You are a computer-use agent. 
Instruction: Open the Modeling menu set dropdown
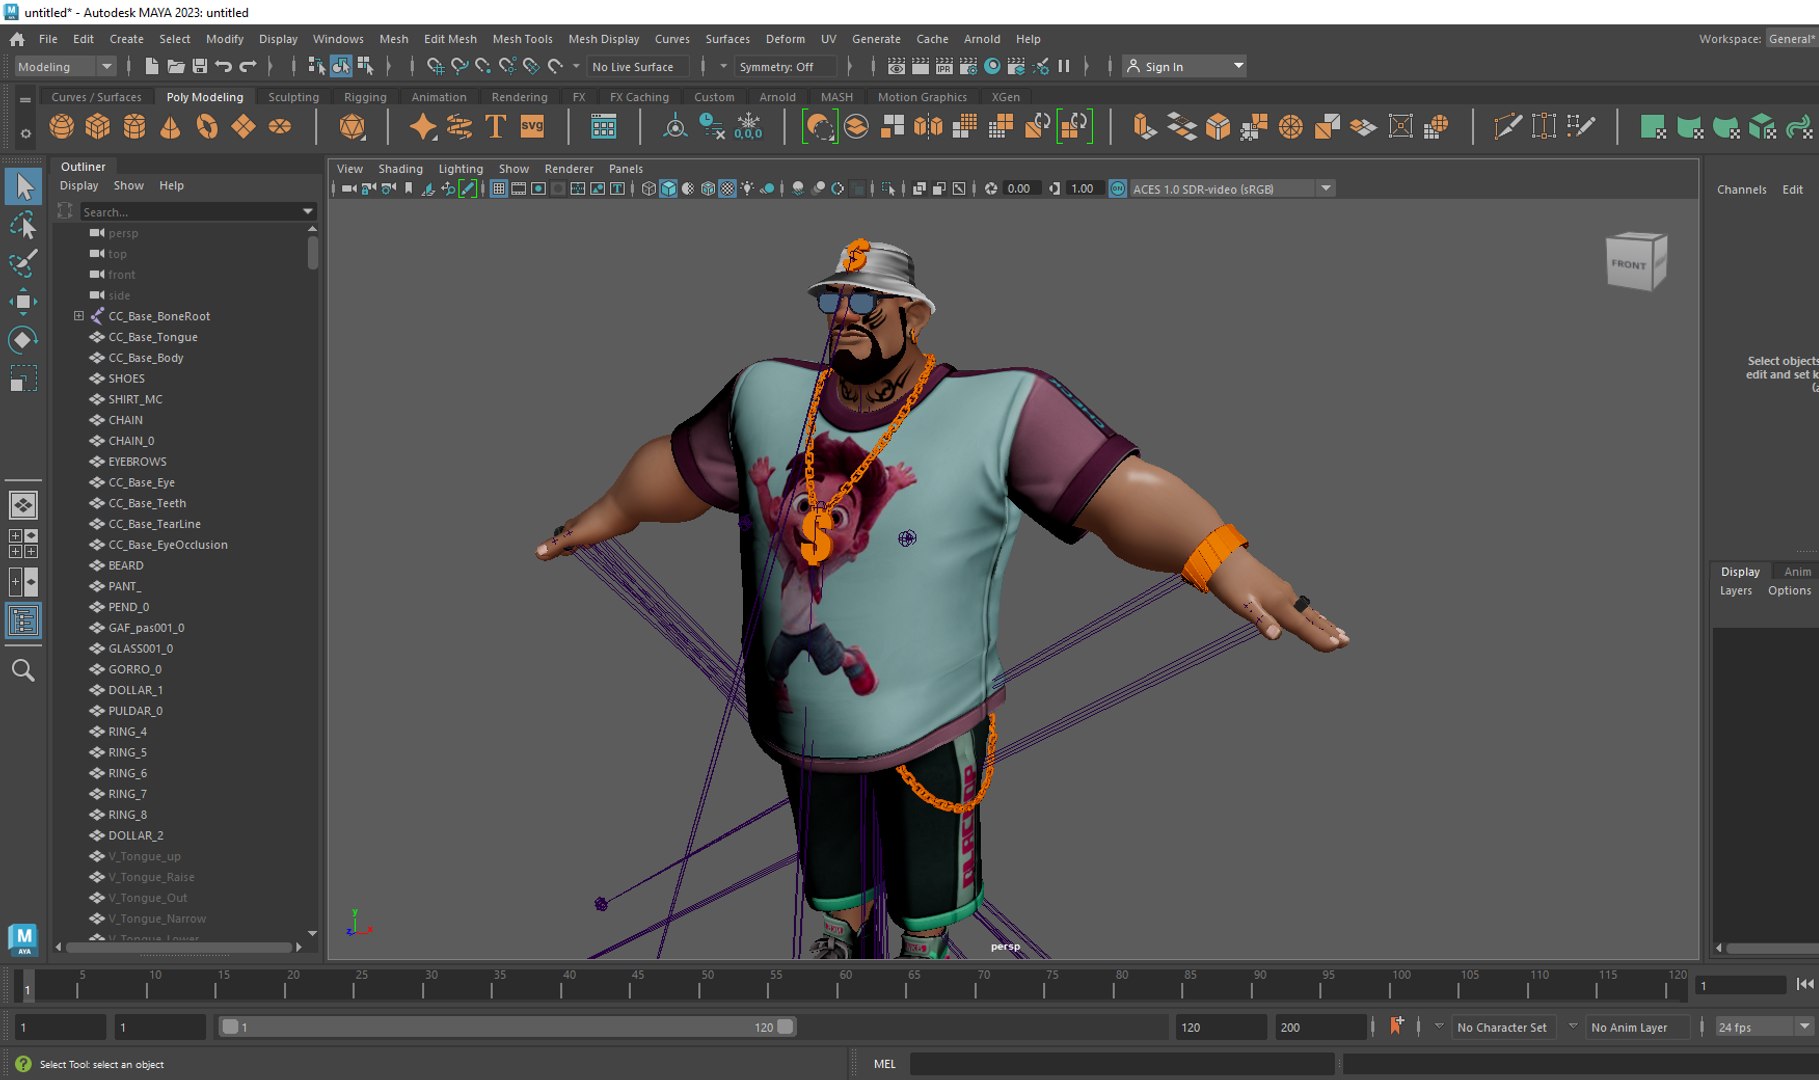coord(65,66)
